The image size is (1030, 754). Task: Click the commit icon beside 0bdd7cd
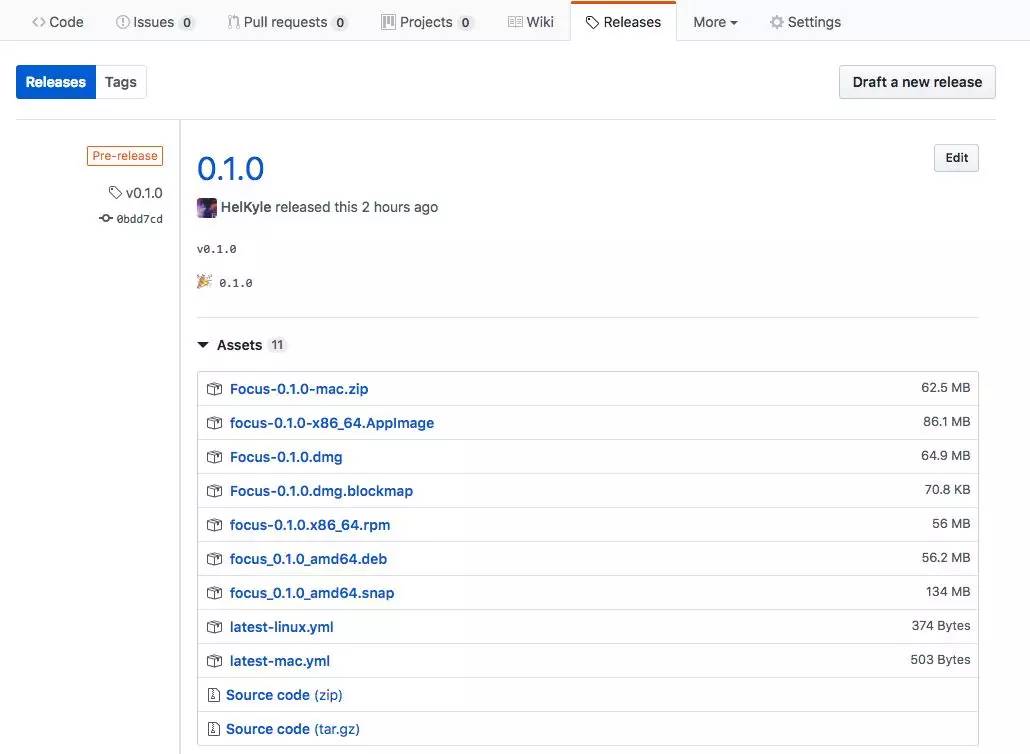106,218
